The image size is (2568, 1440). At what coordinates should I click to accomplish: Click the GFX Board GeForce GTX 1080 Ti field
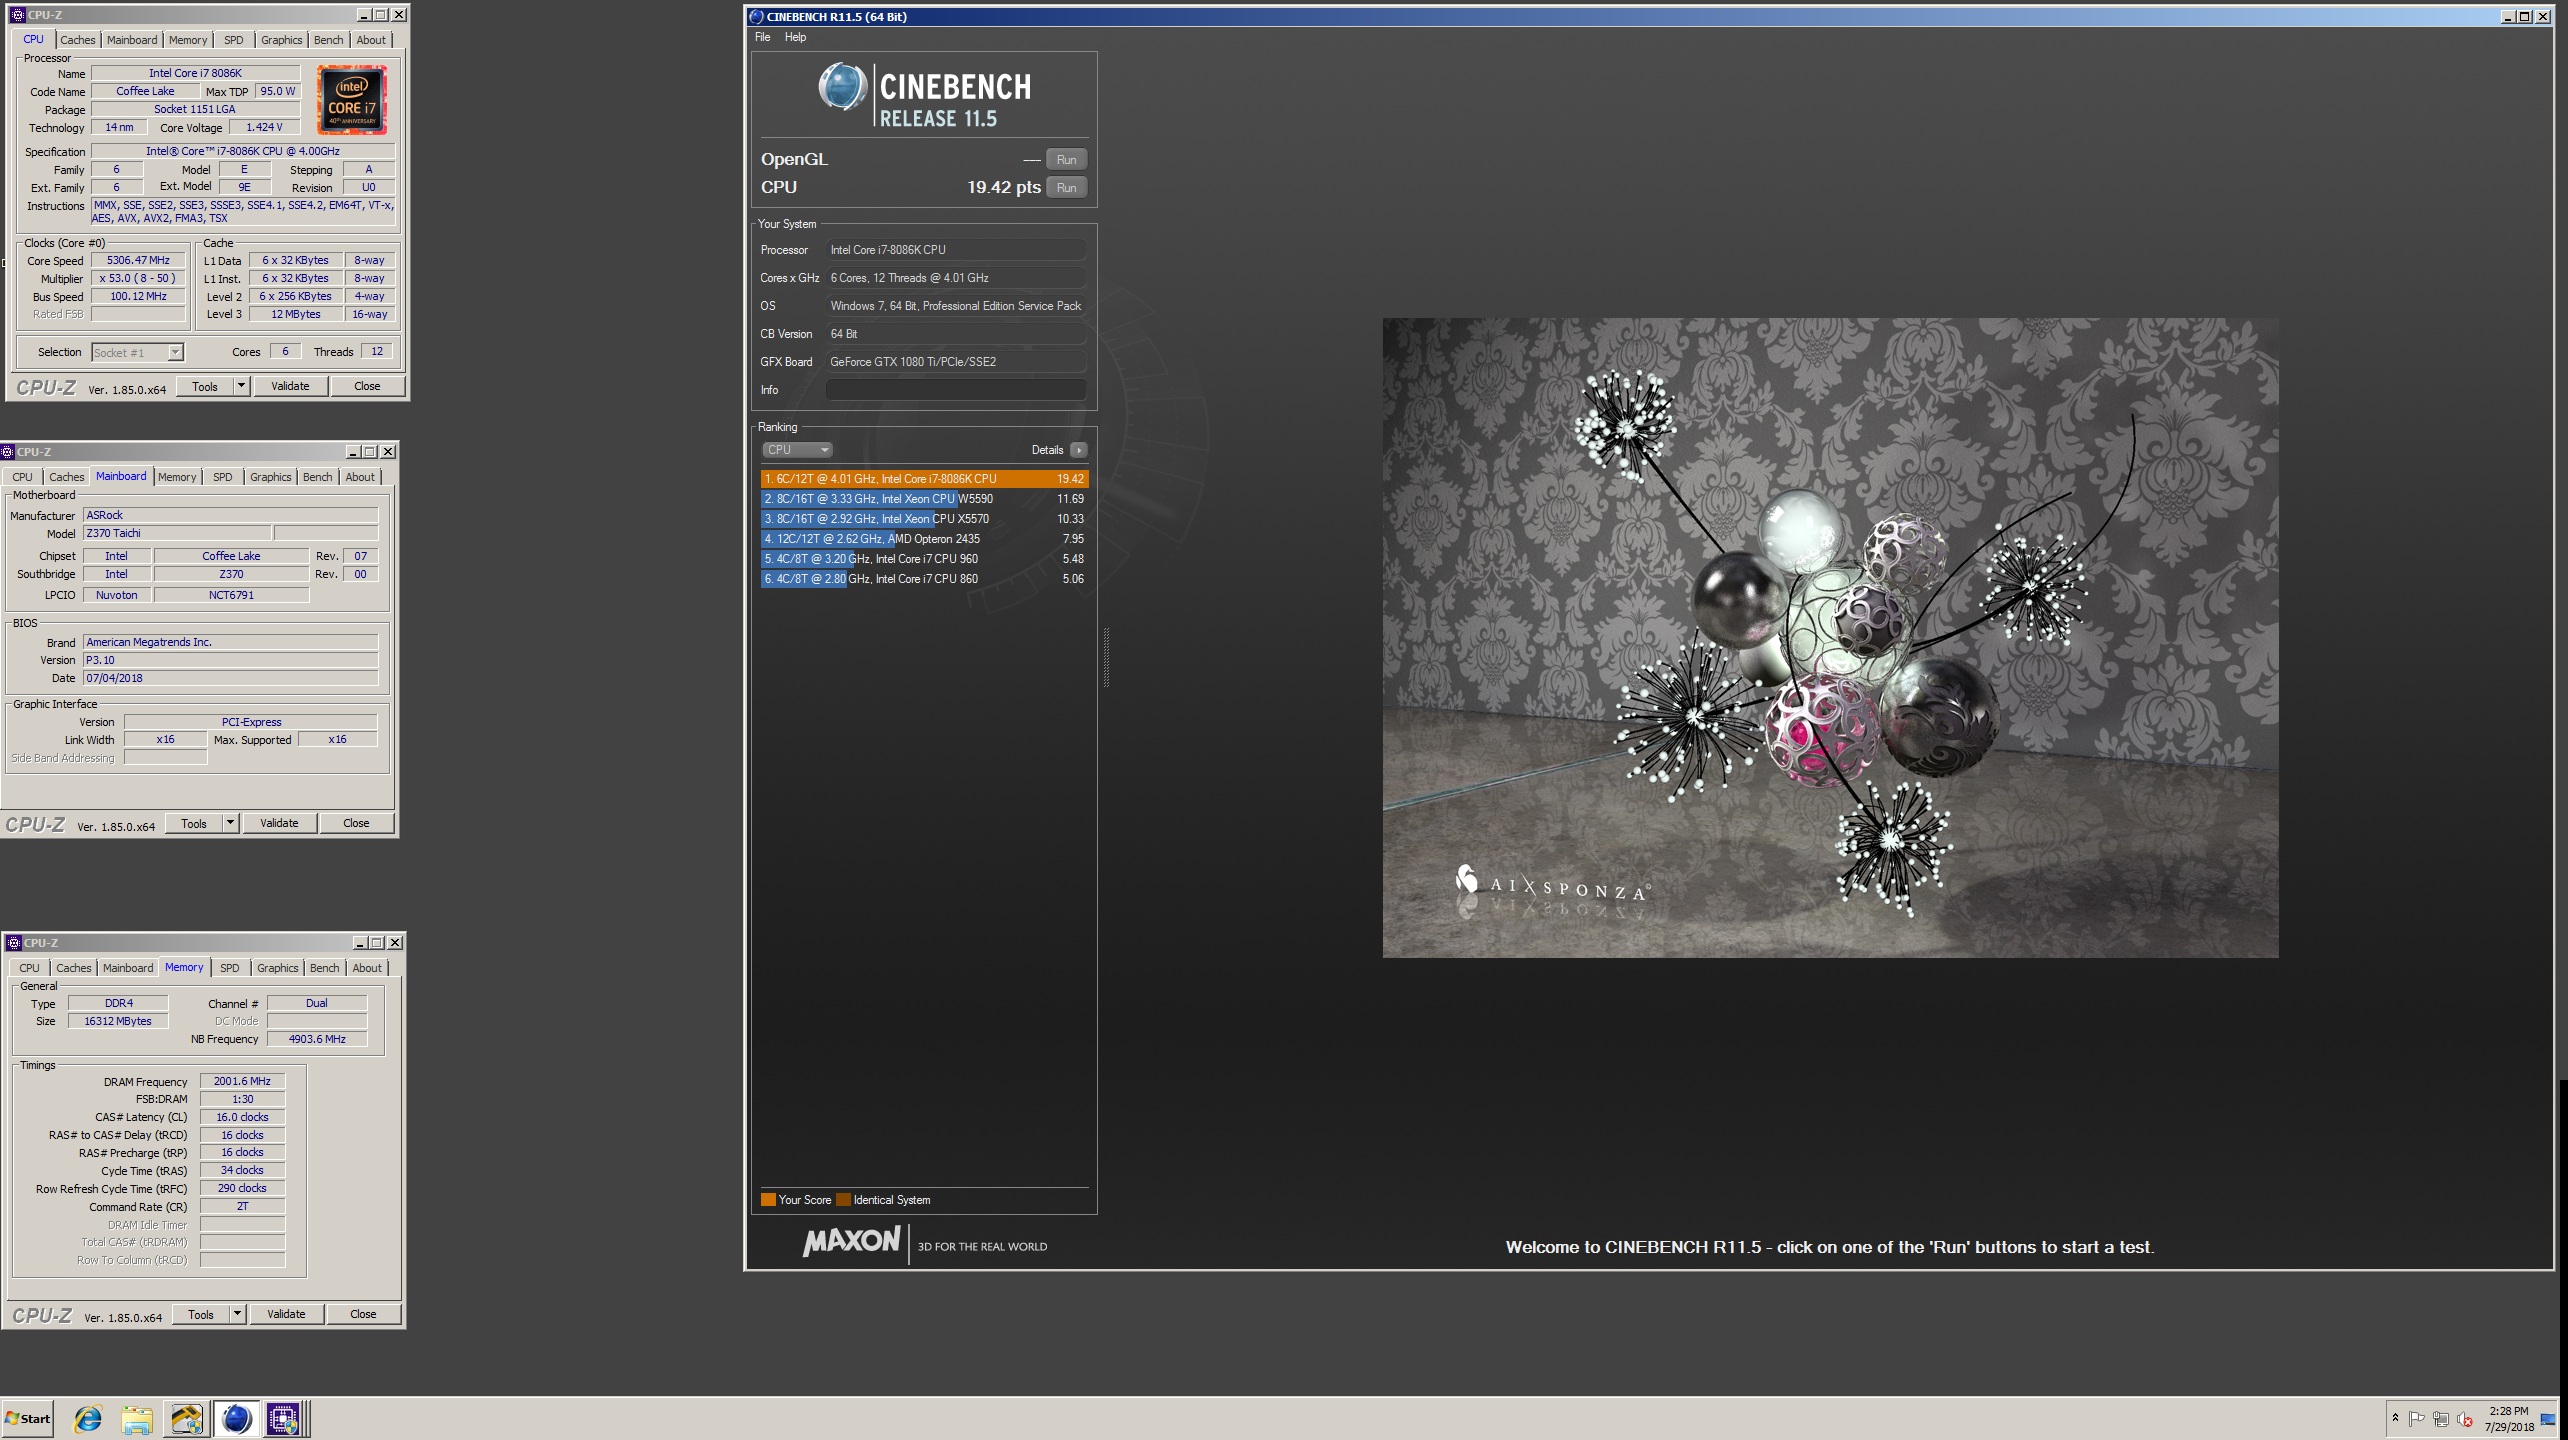pyautogui.click(x=956, y=362)
